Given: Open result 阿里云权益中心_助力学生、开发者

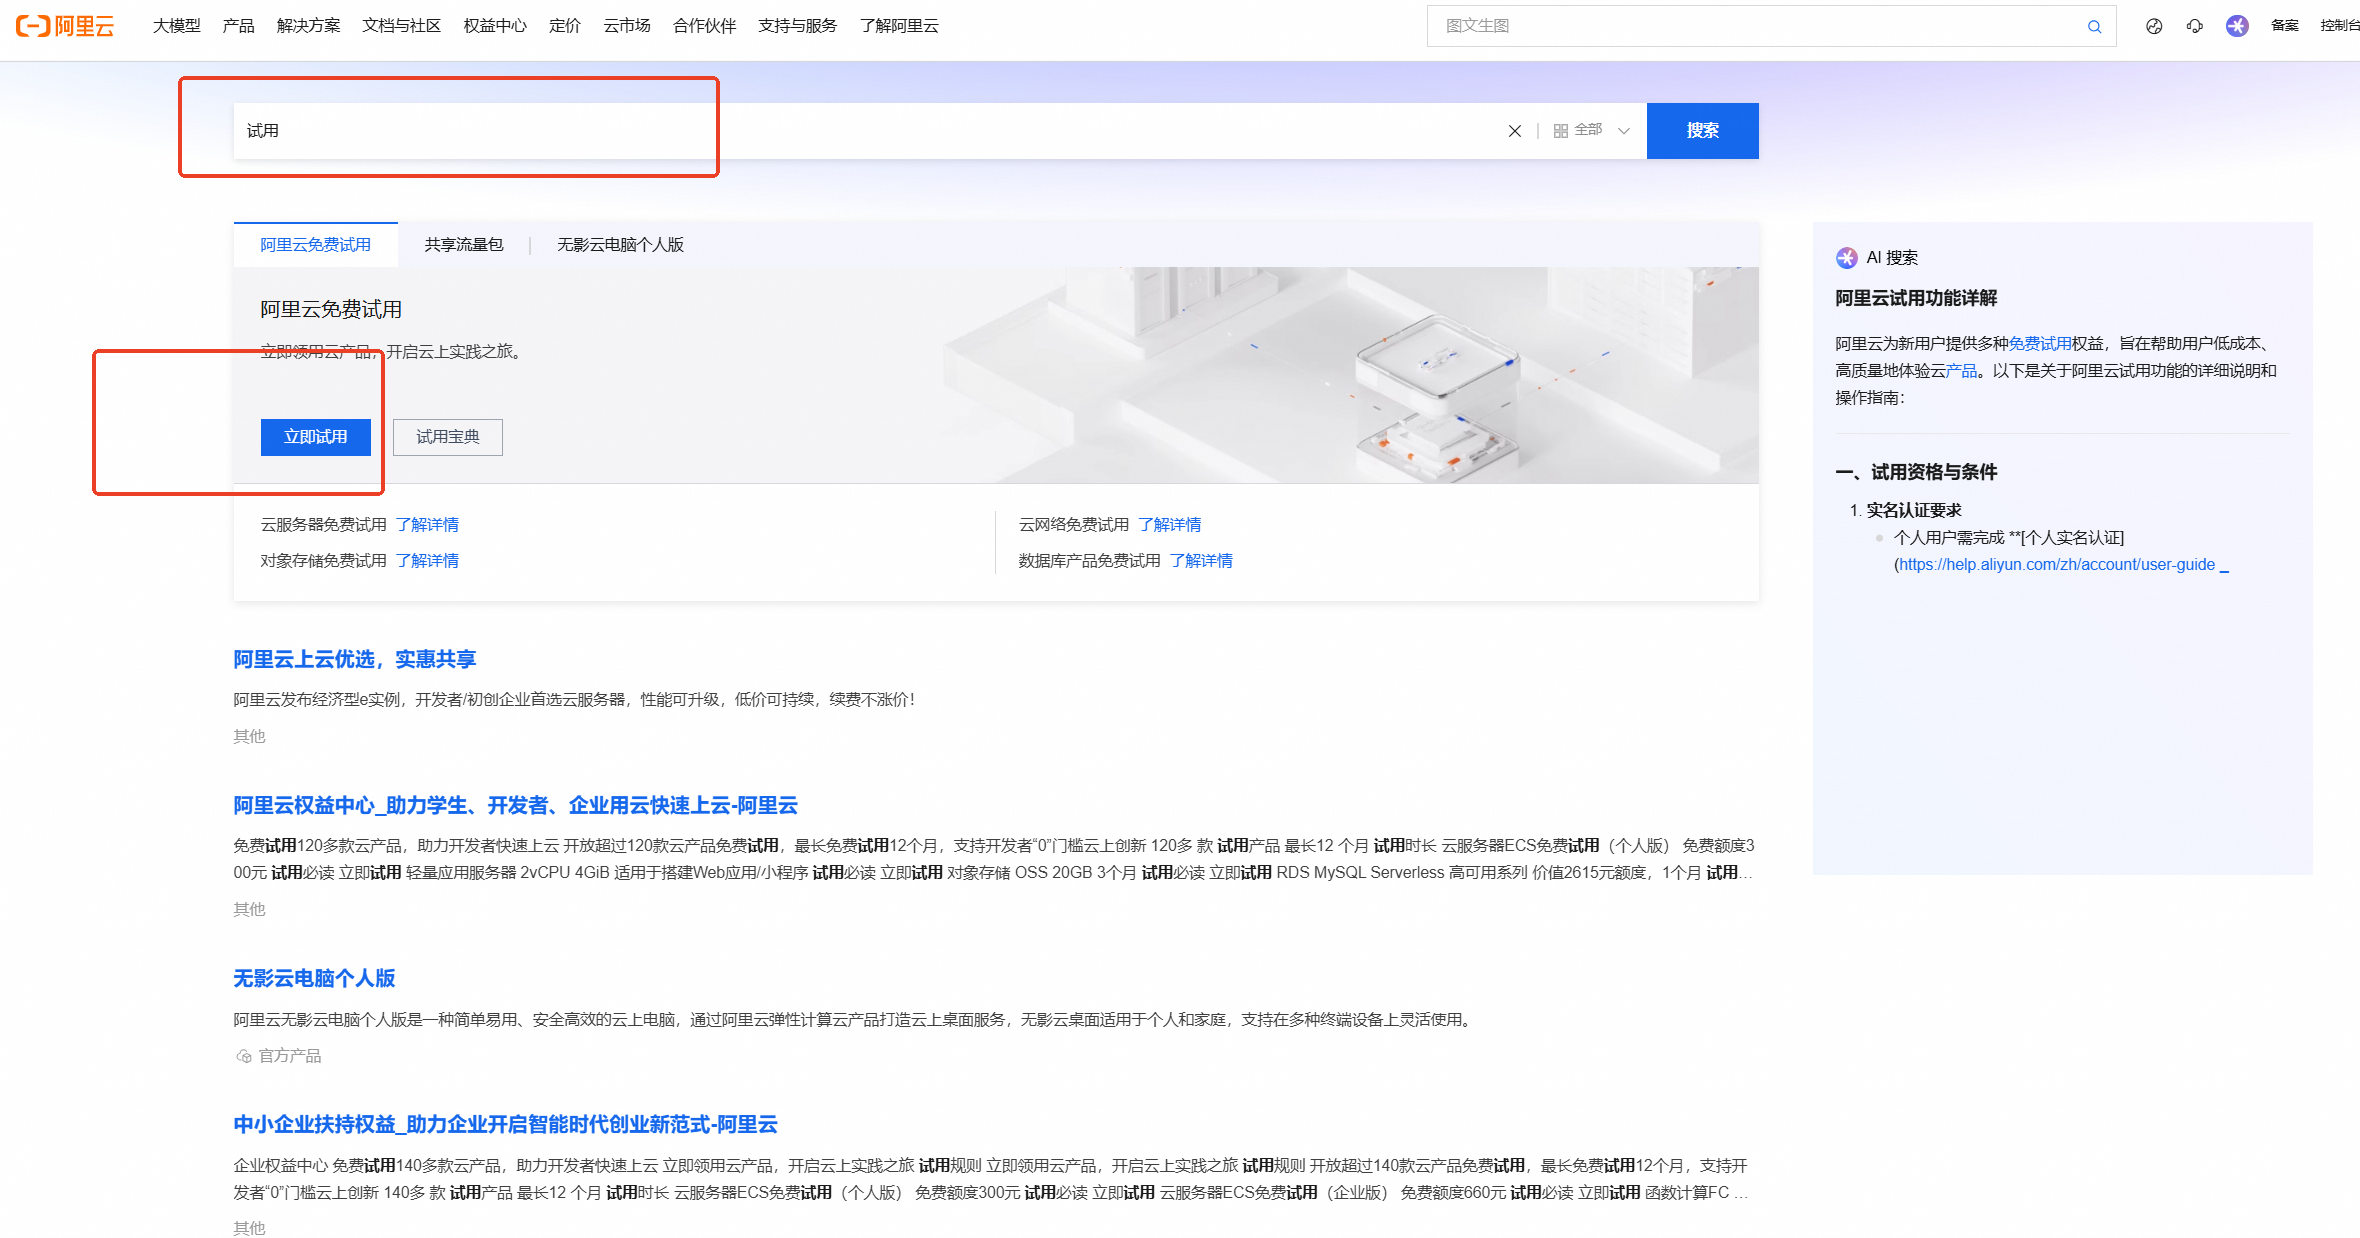Looking at the screenshot, I should tap(515, 805).
